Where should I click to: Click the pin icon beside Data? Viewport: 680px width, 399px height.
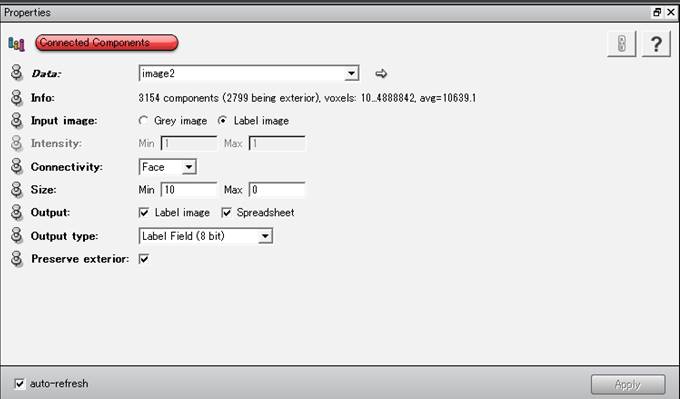tap(16, 73)
